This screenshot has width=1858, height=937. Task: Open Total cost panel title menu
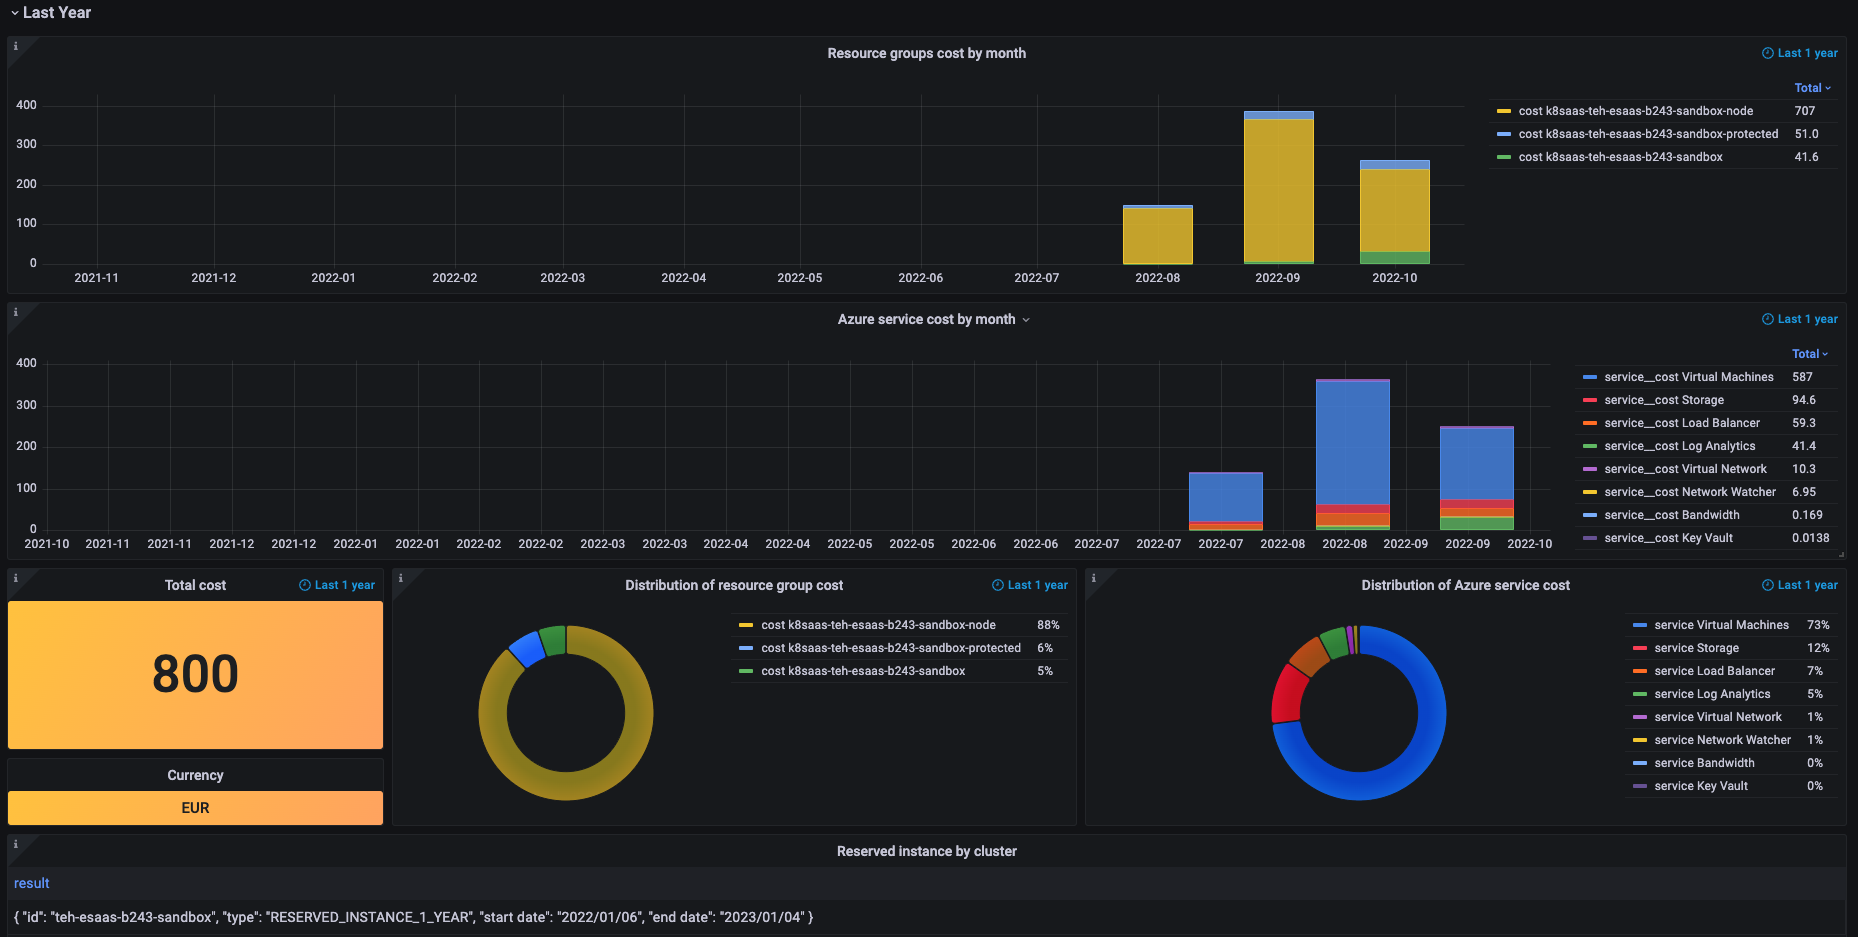tap(195, 585)
